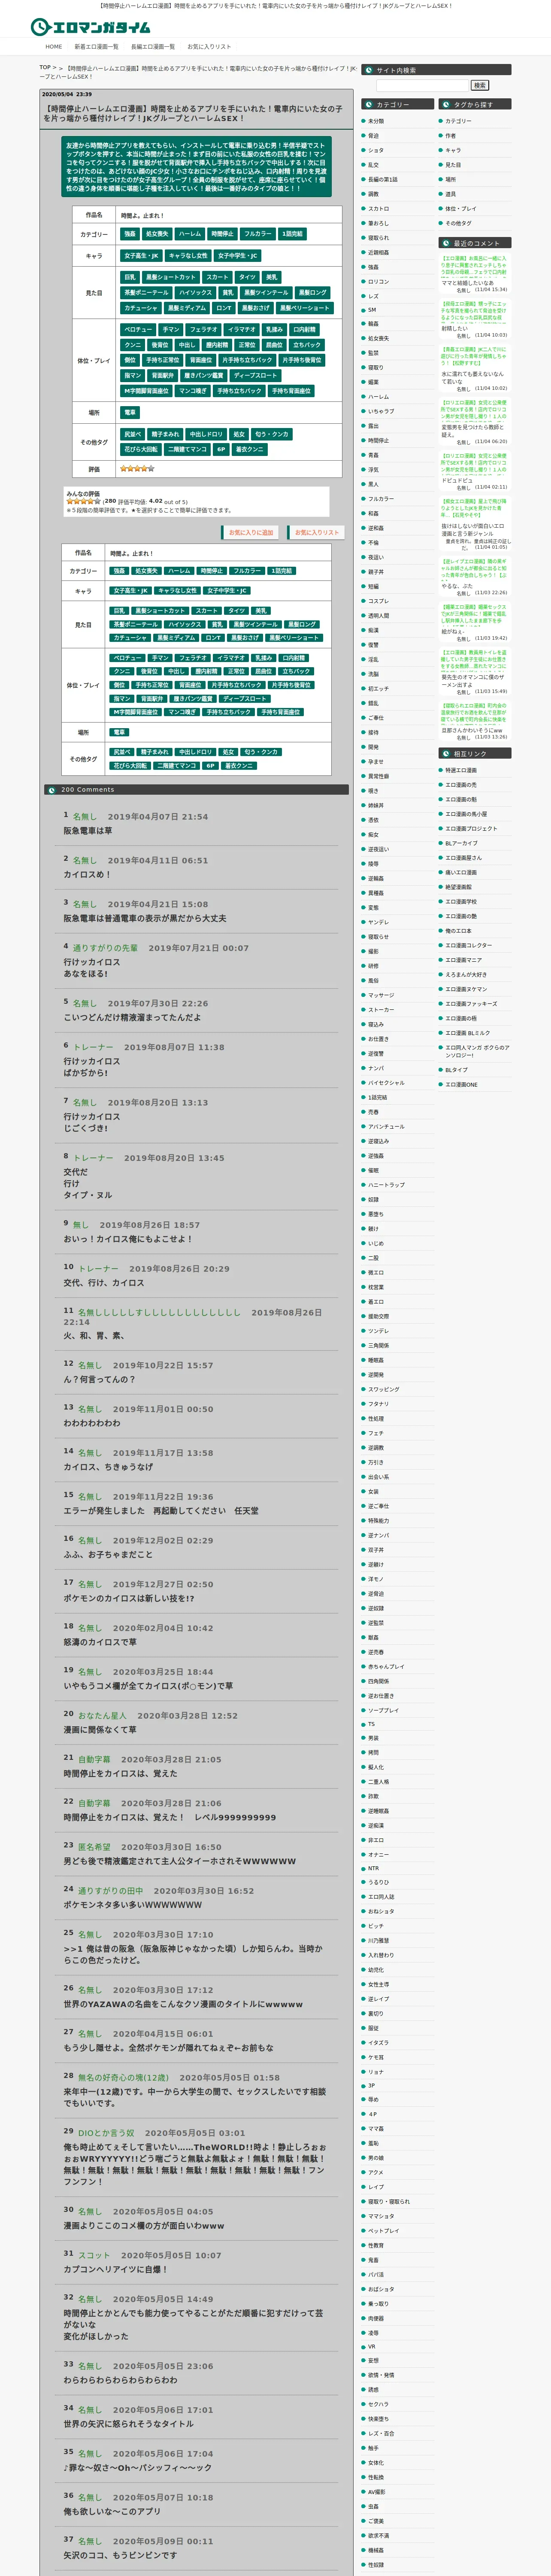
Task: Open BLタイプ under 相互リンク
Action: 456,1069
